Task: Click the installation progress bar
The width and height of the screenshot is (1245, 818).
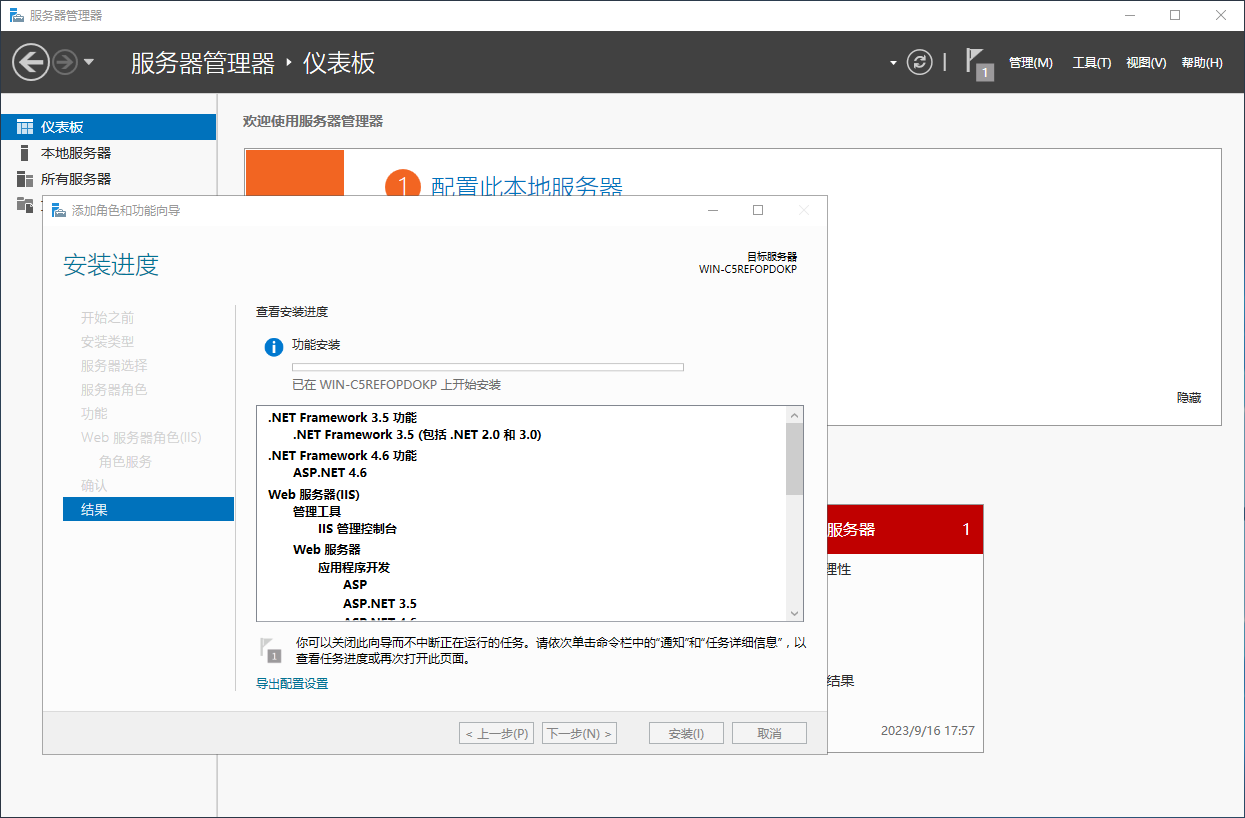Action: click(488, 367)
